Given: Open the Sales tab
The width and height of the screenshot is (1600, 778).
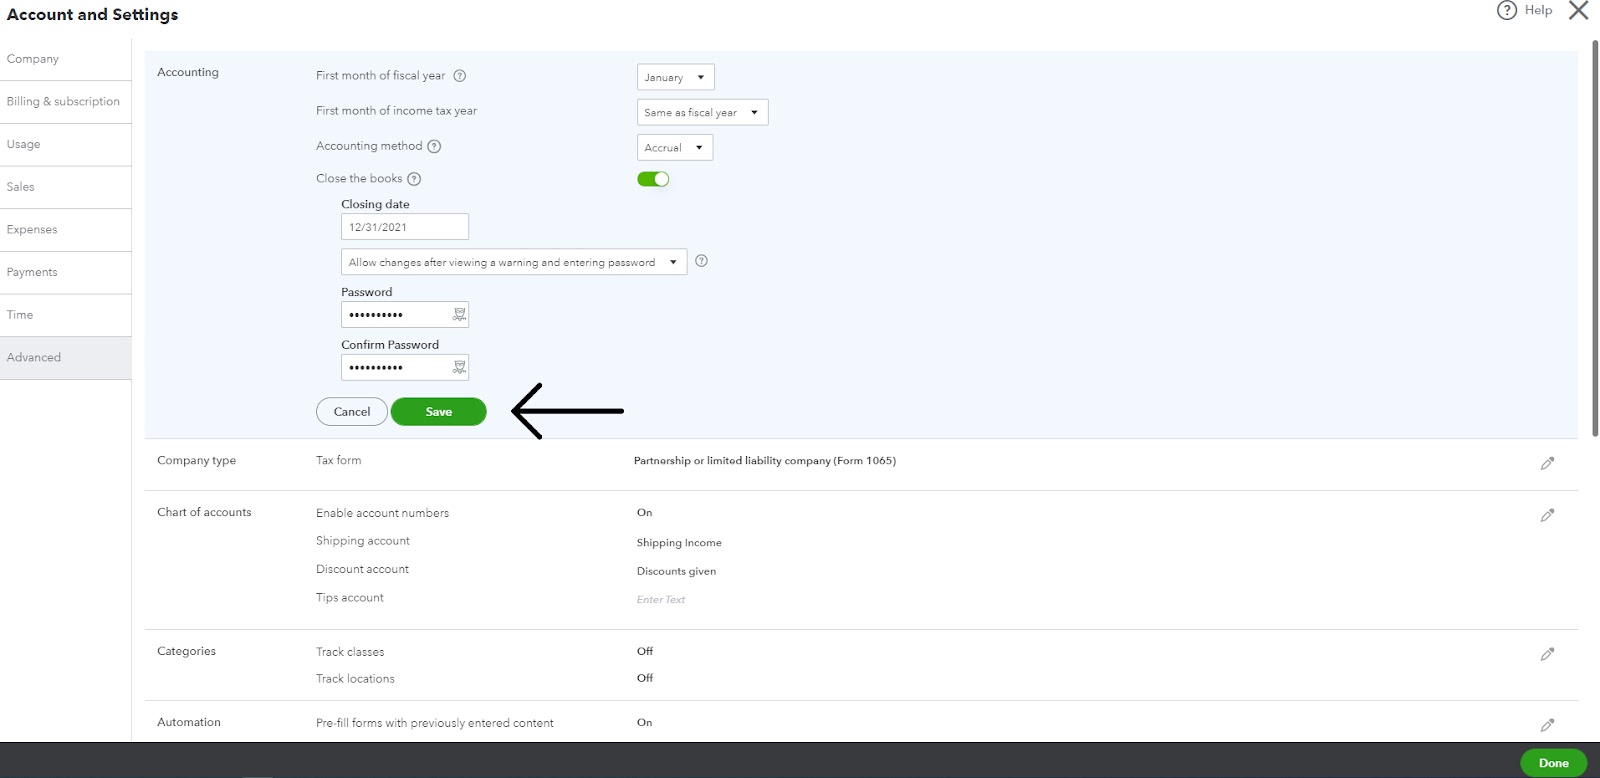Looking at the screenshot, I should coord(66,187).
